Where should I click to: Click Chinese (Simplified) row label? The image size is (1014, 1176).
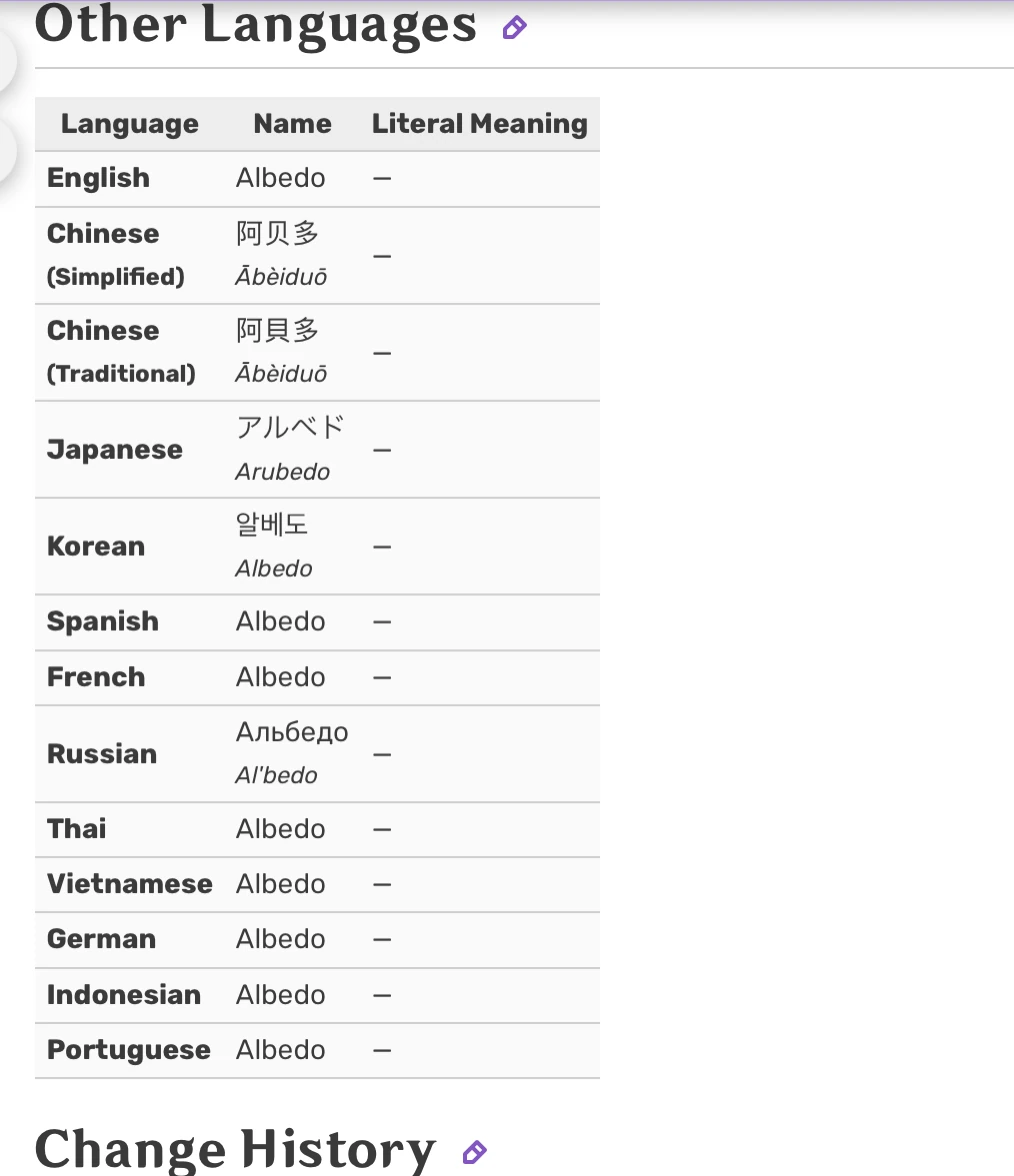coord(116,255)
